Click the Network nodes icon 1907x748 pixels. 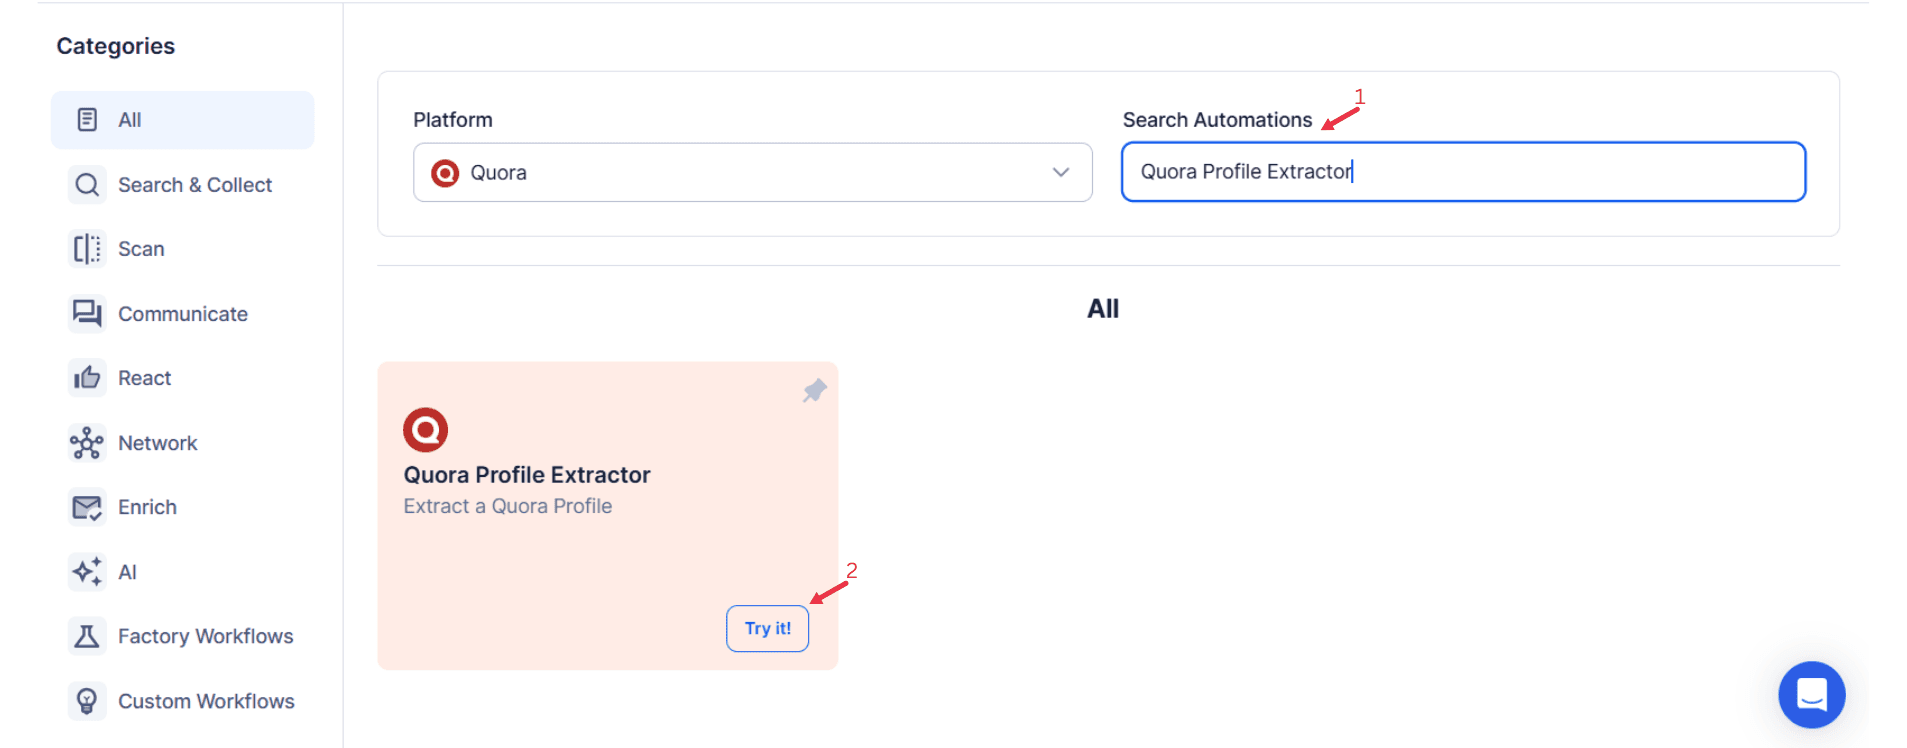[87, 443]
